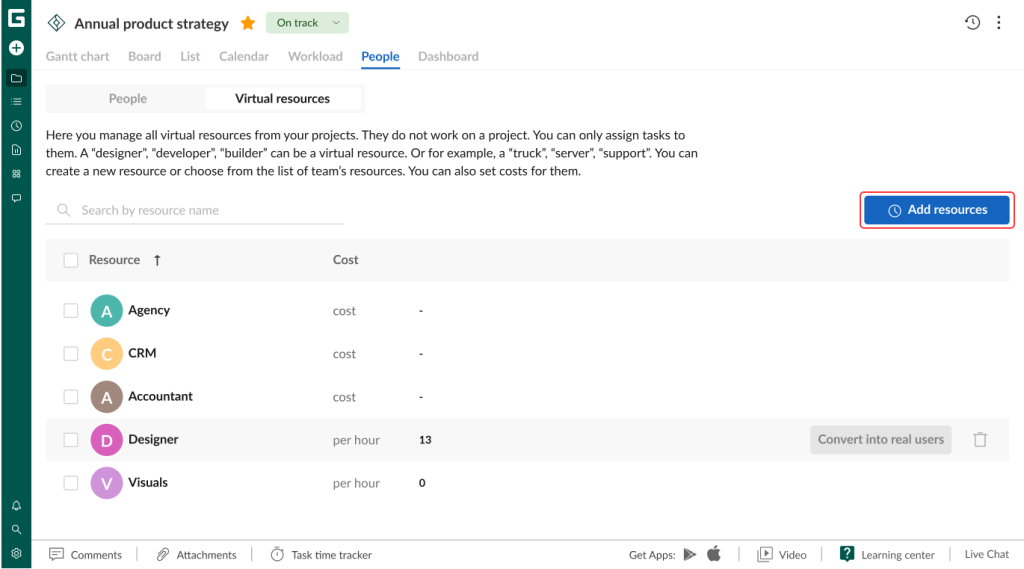Viewport: 1024px width, 569px height.
Task: Edit Designer cost value 13
Action: click(425, 440)
